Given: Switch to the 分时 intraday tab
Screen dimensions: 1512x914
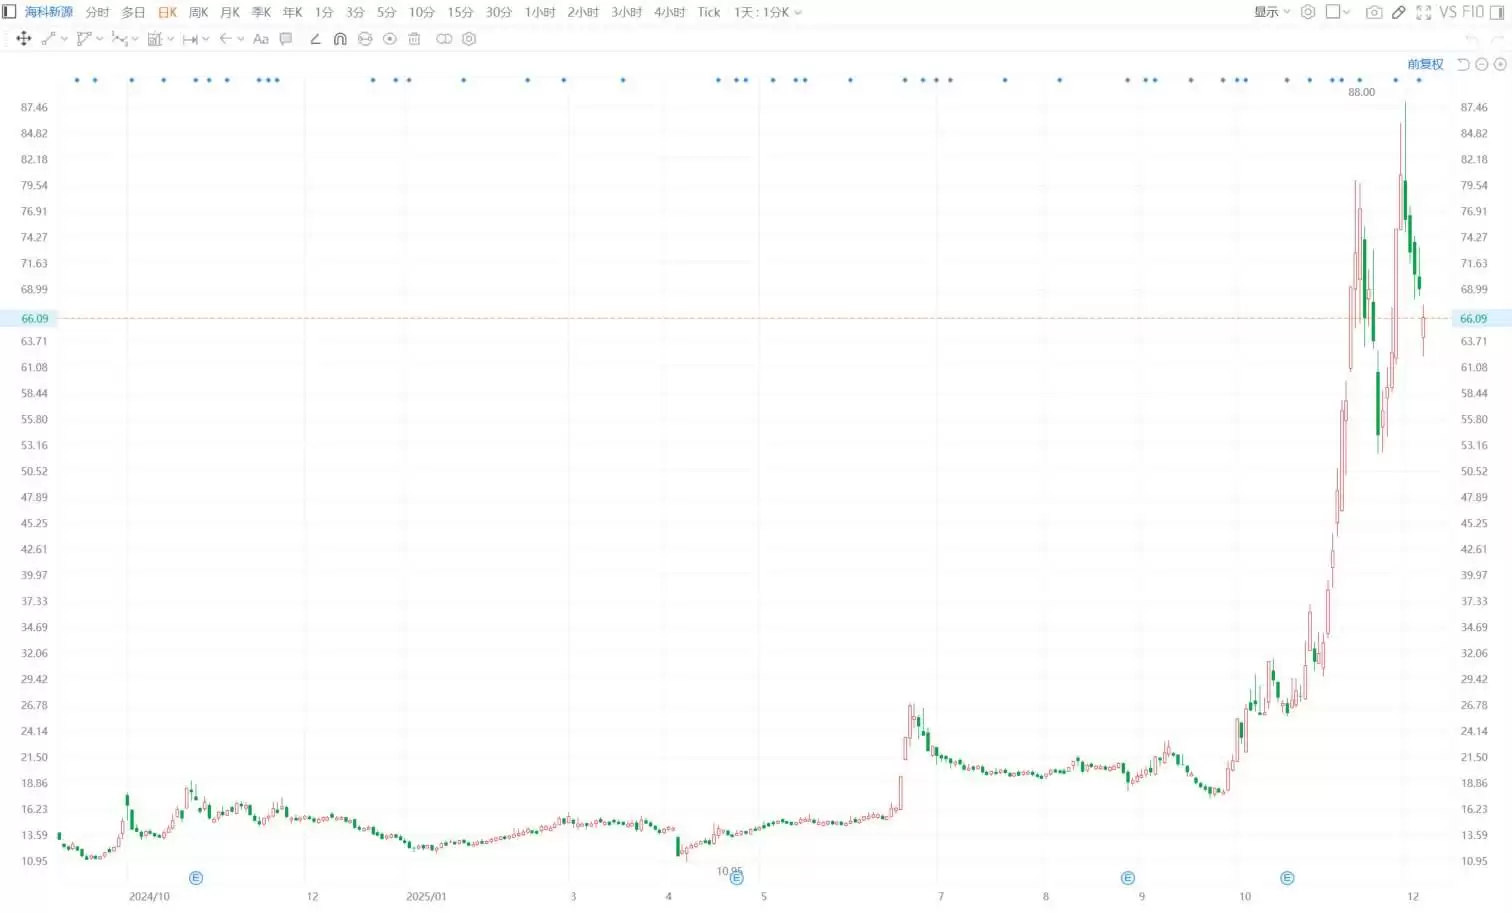Looking at the screenshot, I should [x=97, y=12].
